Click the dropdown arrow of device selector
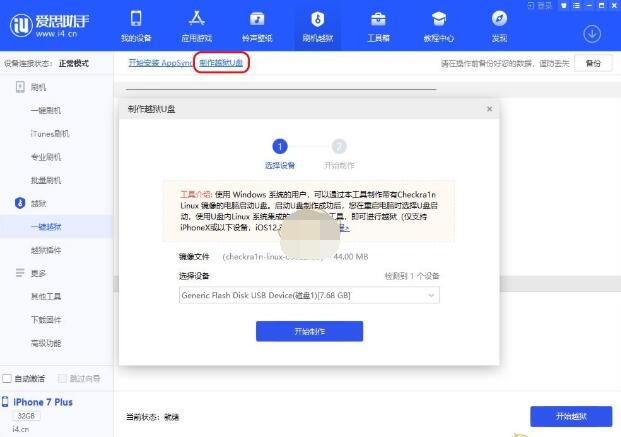This screenshot has width=621, height=437. [x=431, y=295]
